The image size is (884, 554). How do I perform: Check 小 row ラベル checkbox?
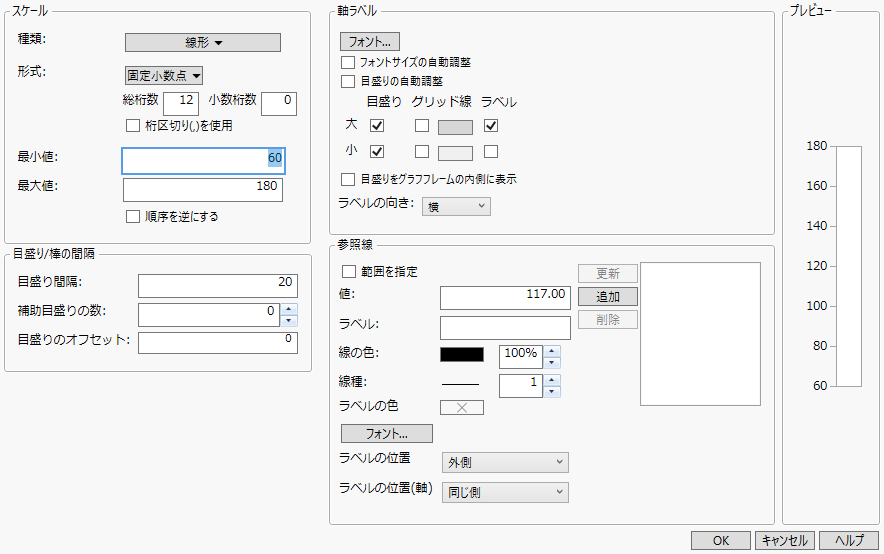point(491,151)
